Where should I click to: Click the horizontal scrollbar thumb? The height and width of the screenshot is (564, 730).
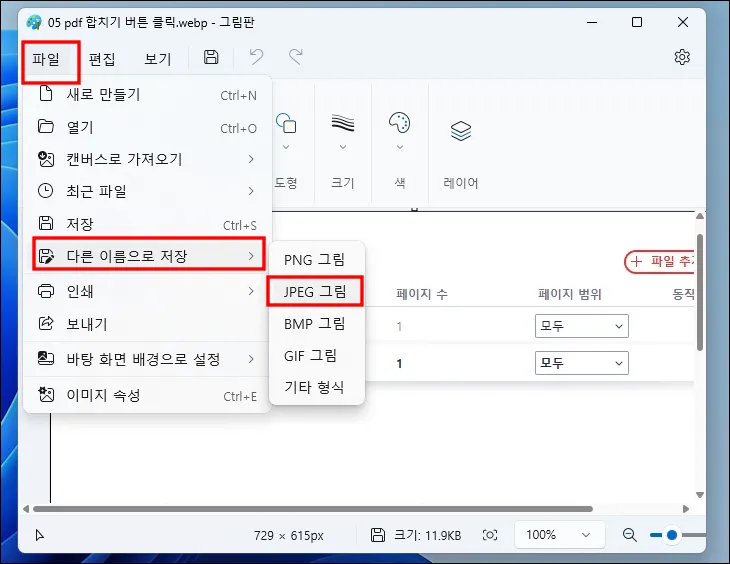(312, 509)
